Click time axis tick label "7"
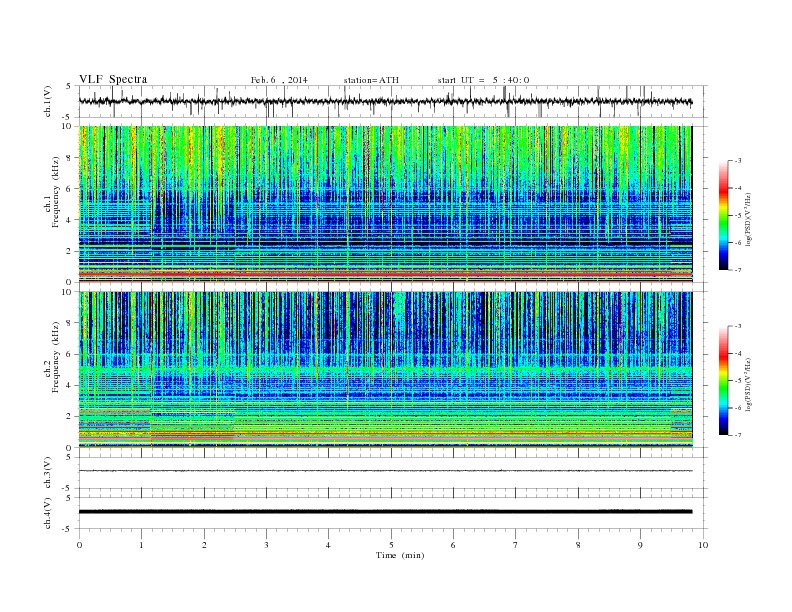 pos(516,545)
